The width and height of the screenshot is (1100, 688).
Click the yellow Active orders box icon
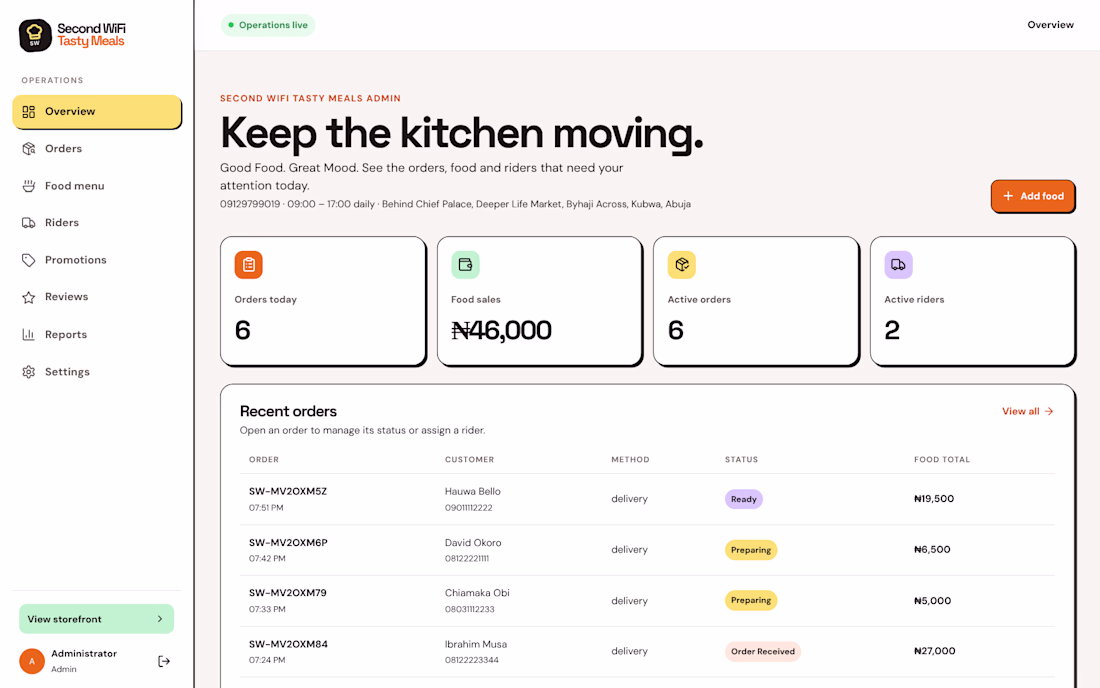682,265
